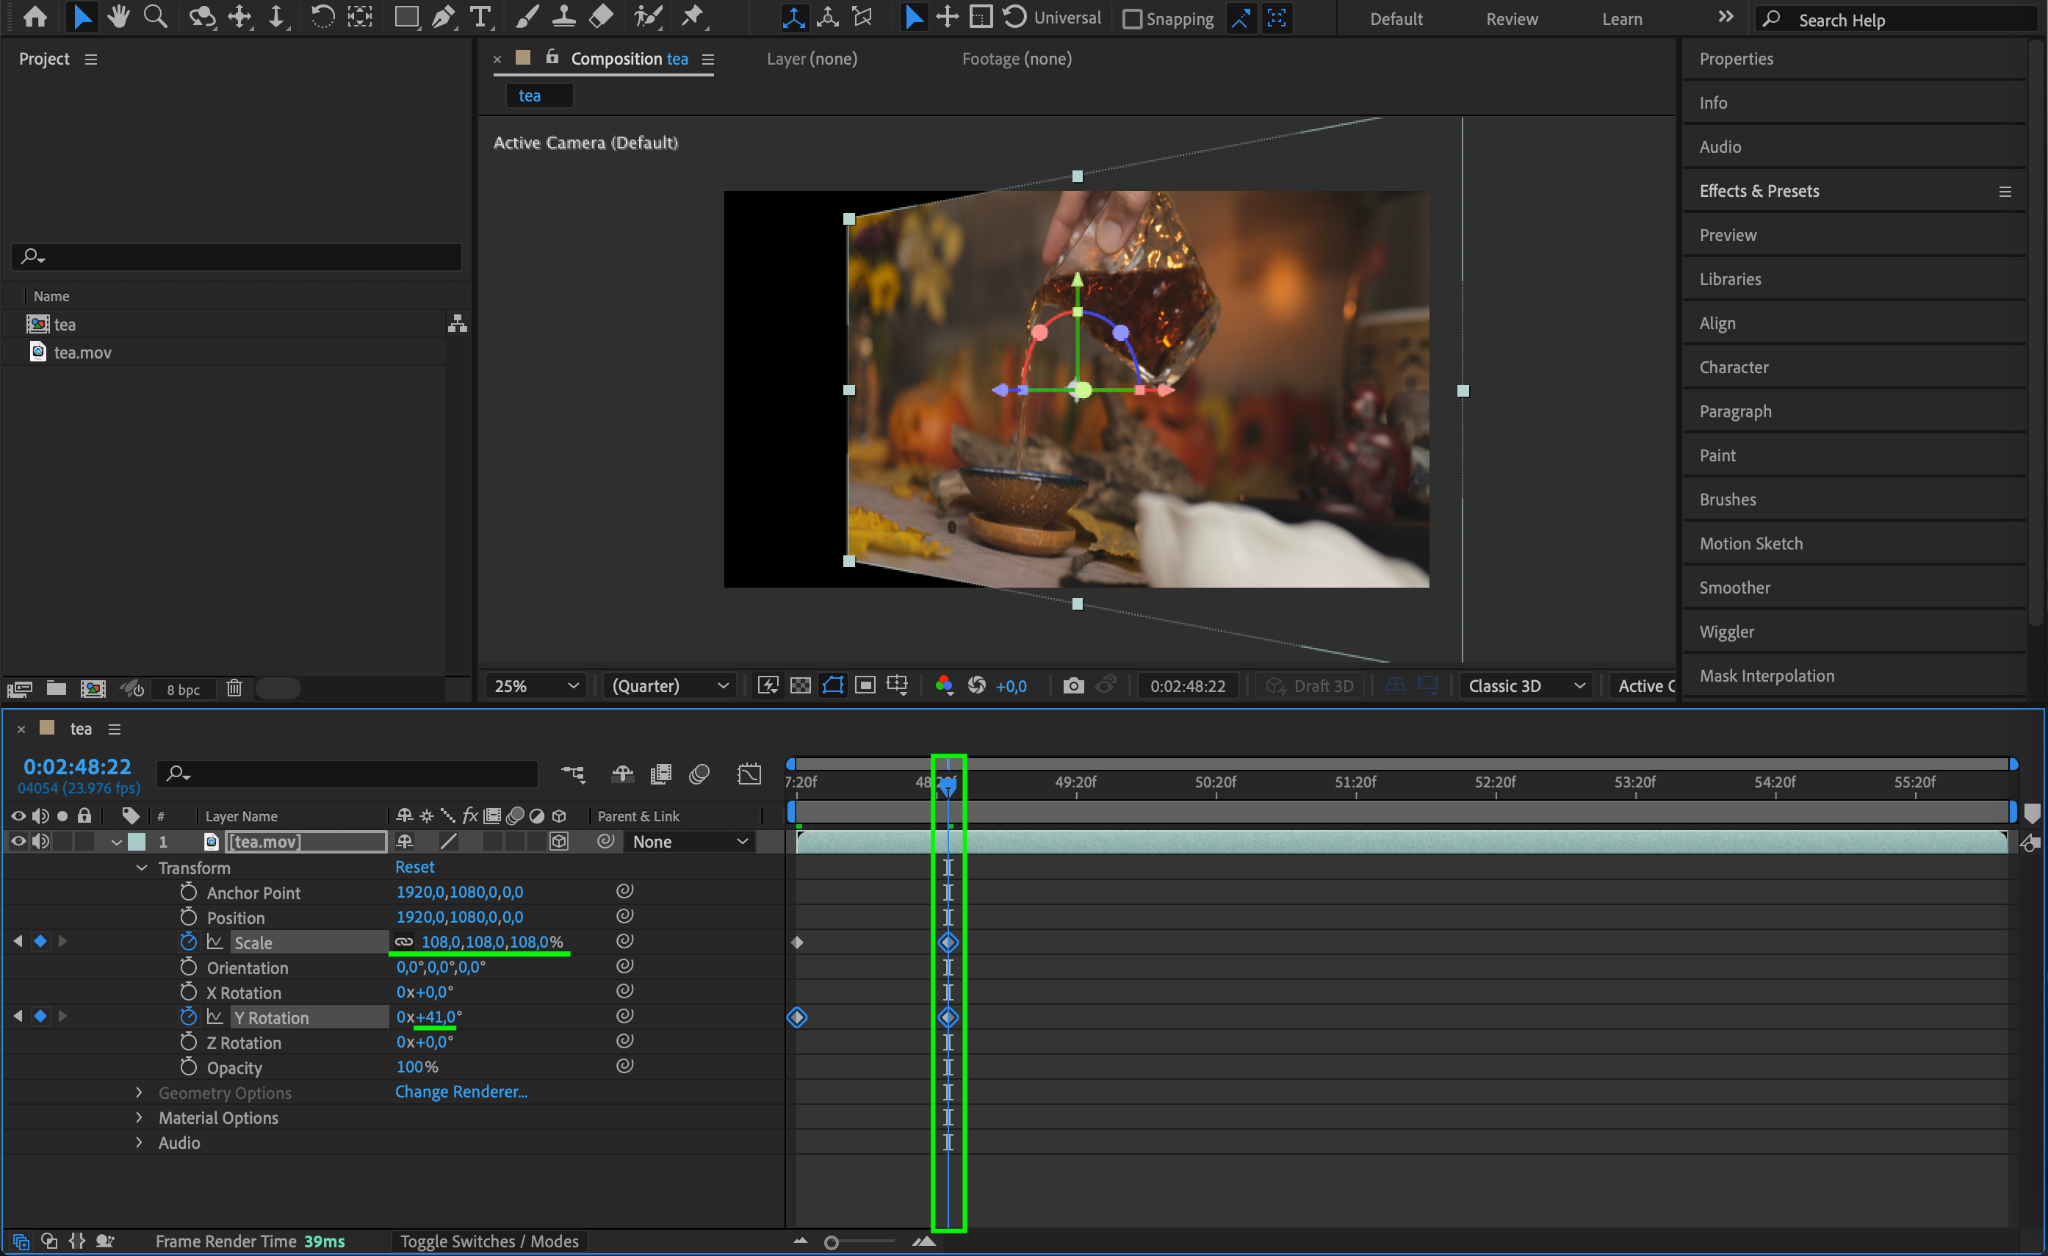
Task: Enable the Snapping checkbox
Action: pos(1132,19)
